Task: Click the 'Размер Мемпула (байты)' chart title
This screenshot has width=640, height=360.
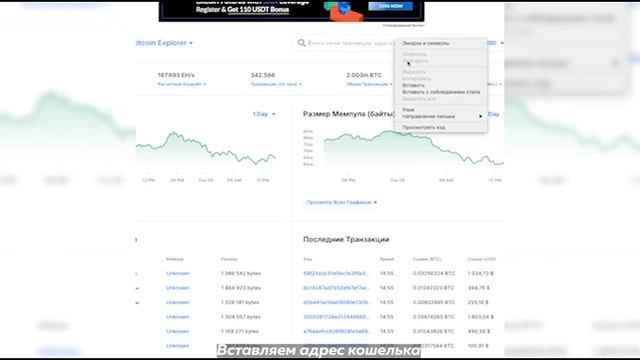Action: (349, 114)
